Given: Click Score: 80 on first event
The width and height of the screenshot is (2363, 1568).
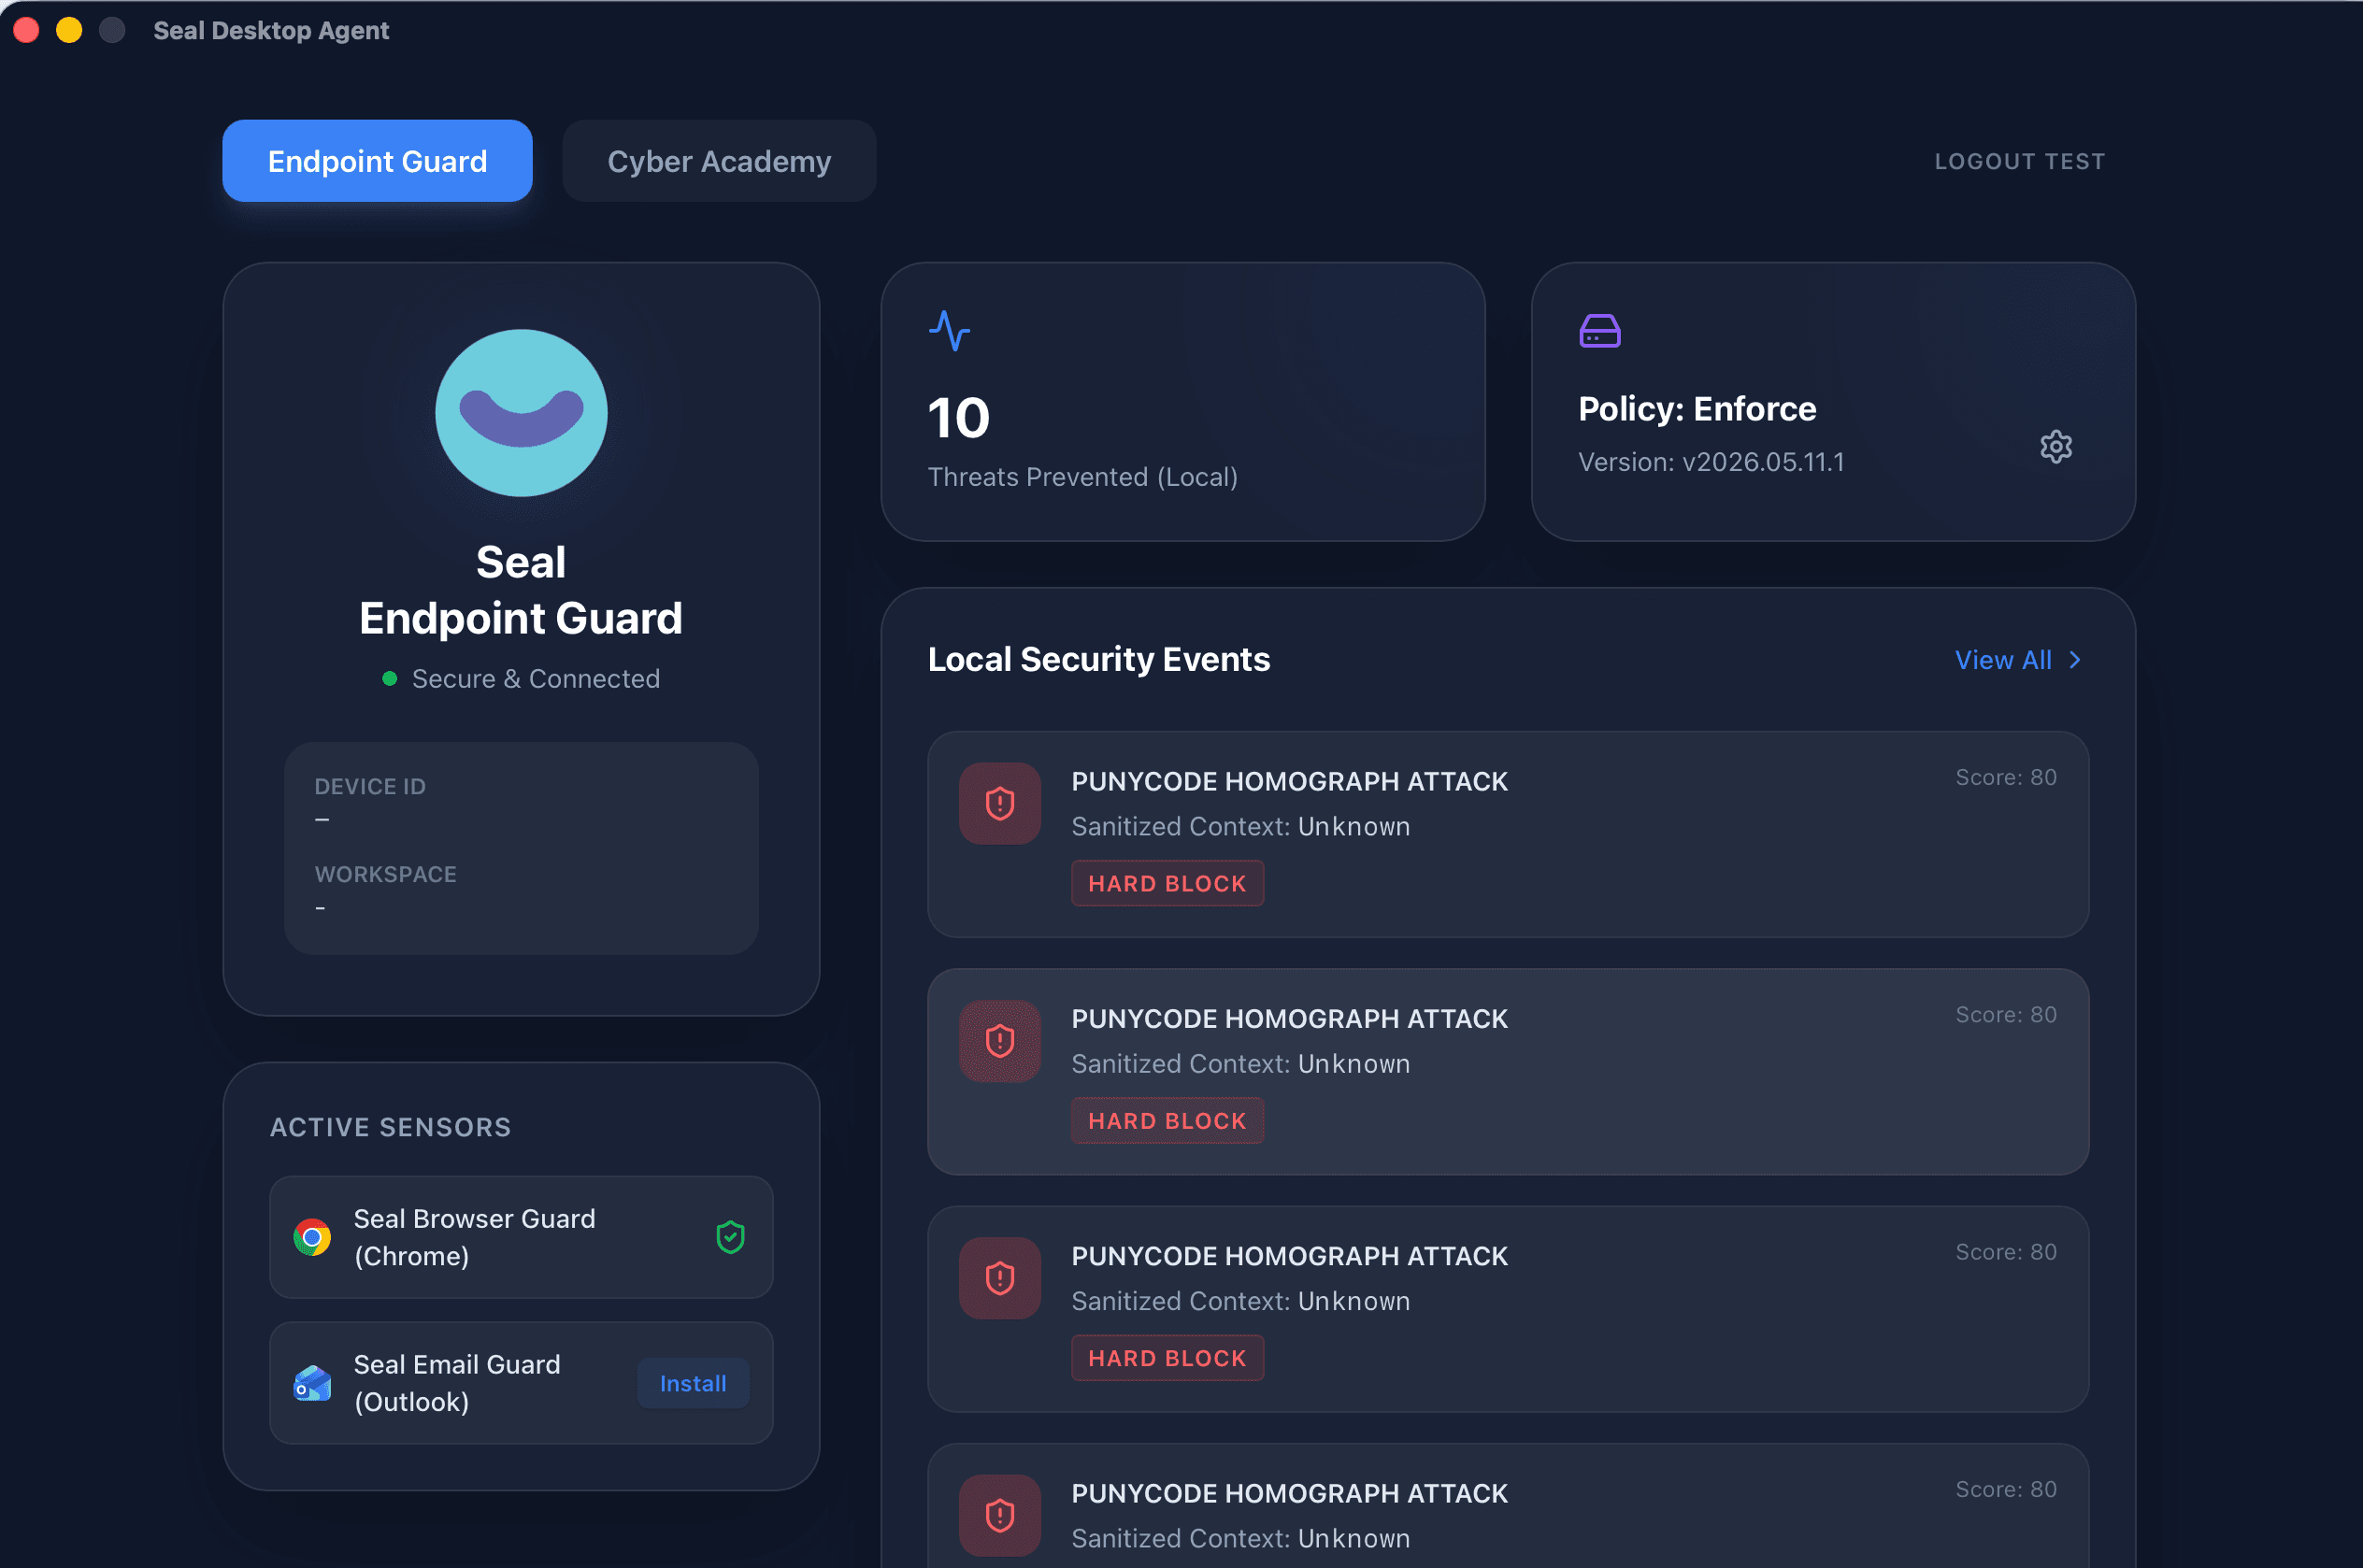Looking at the screenshot, I should click(2006, 777).
